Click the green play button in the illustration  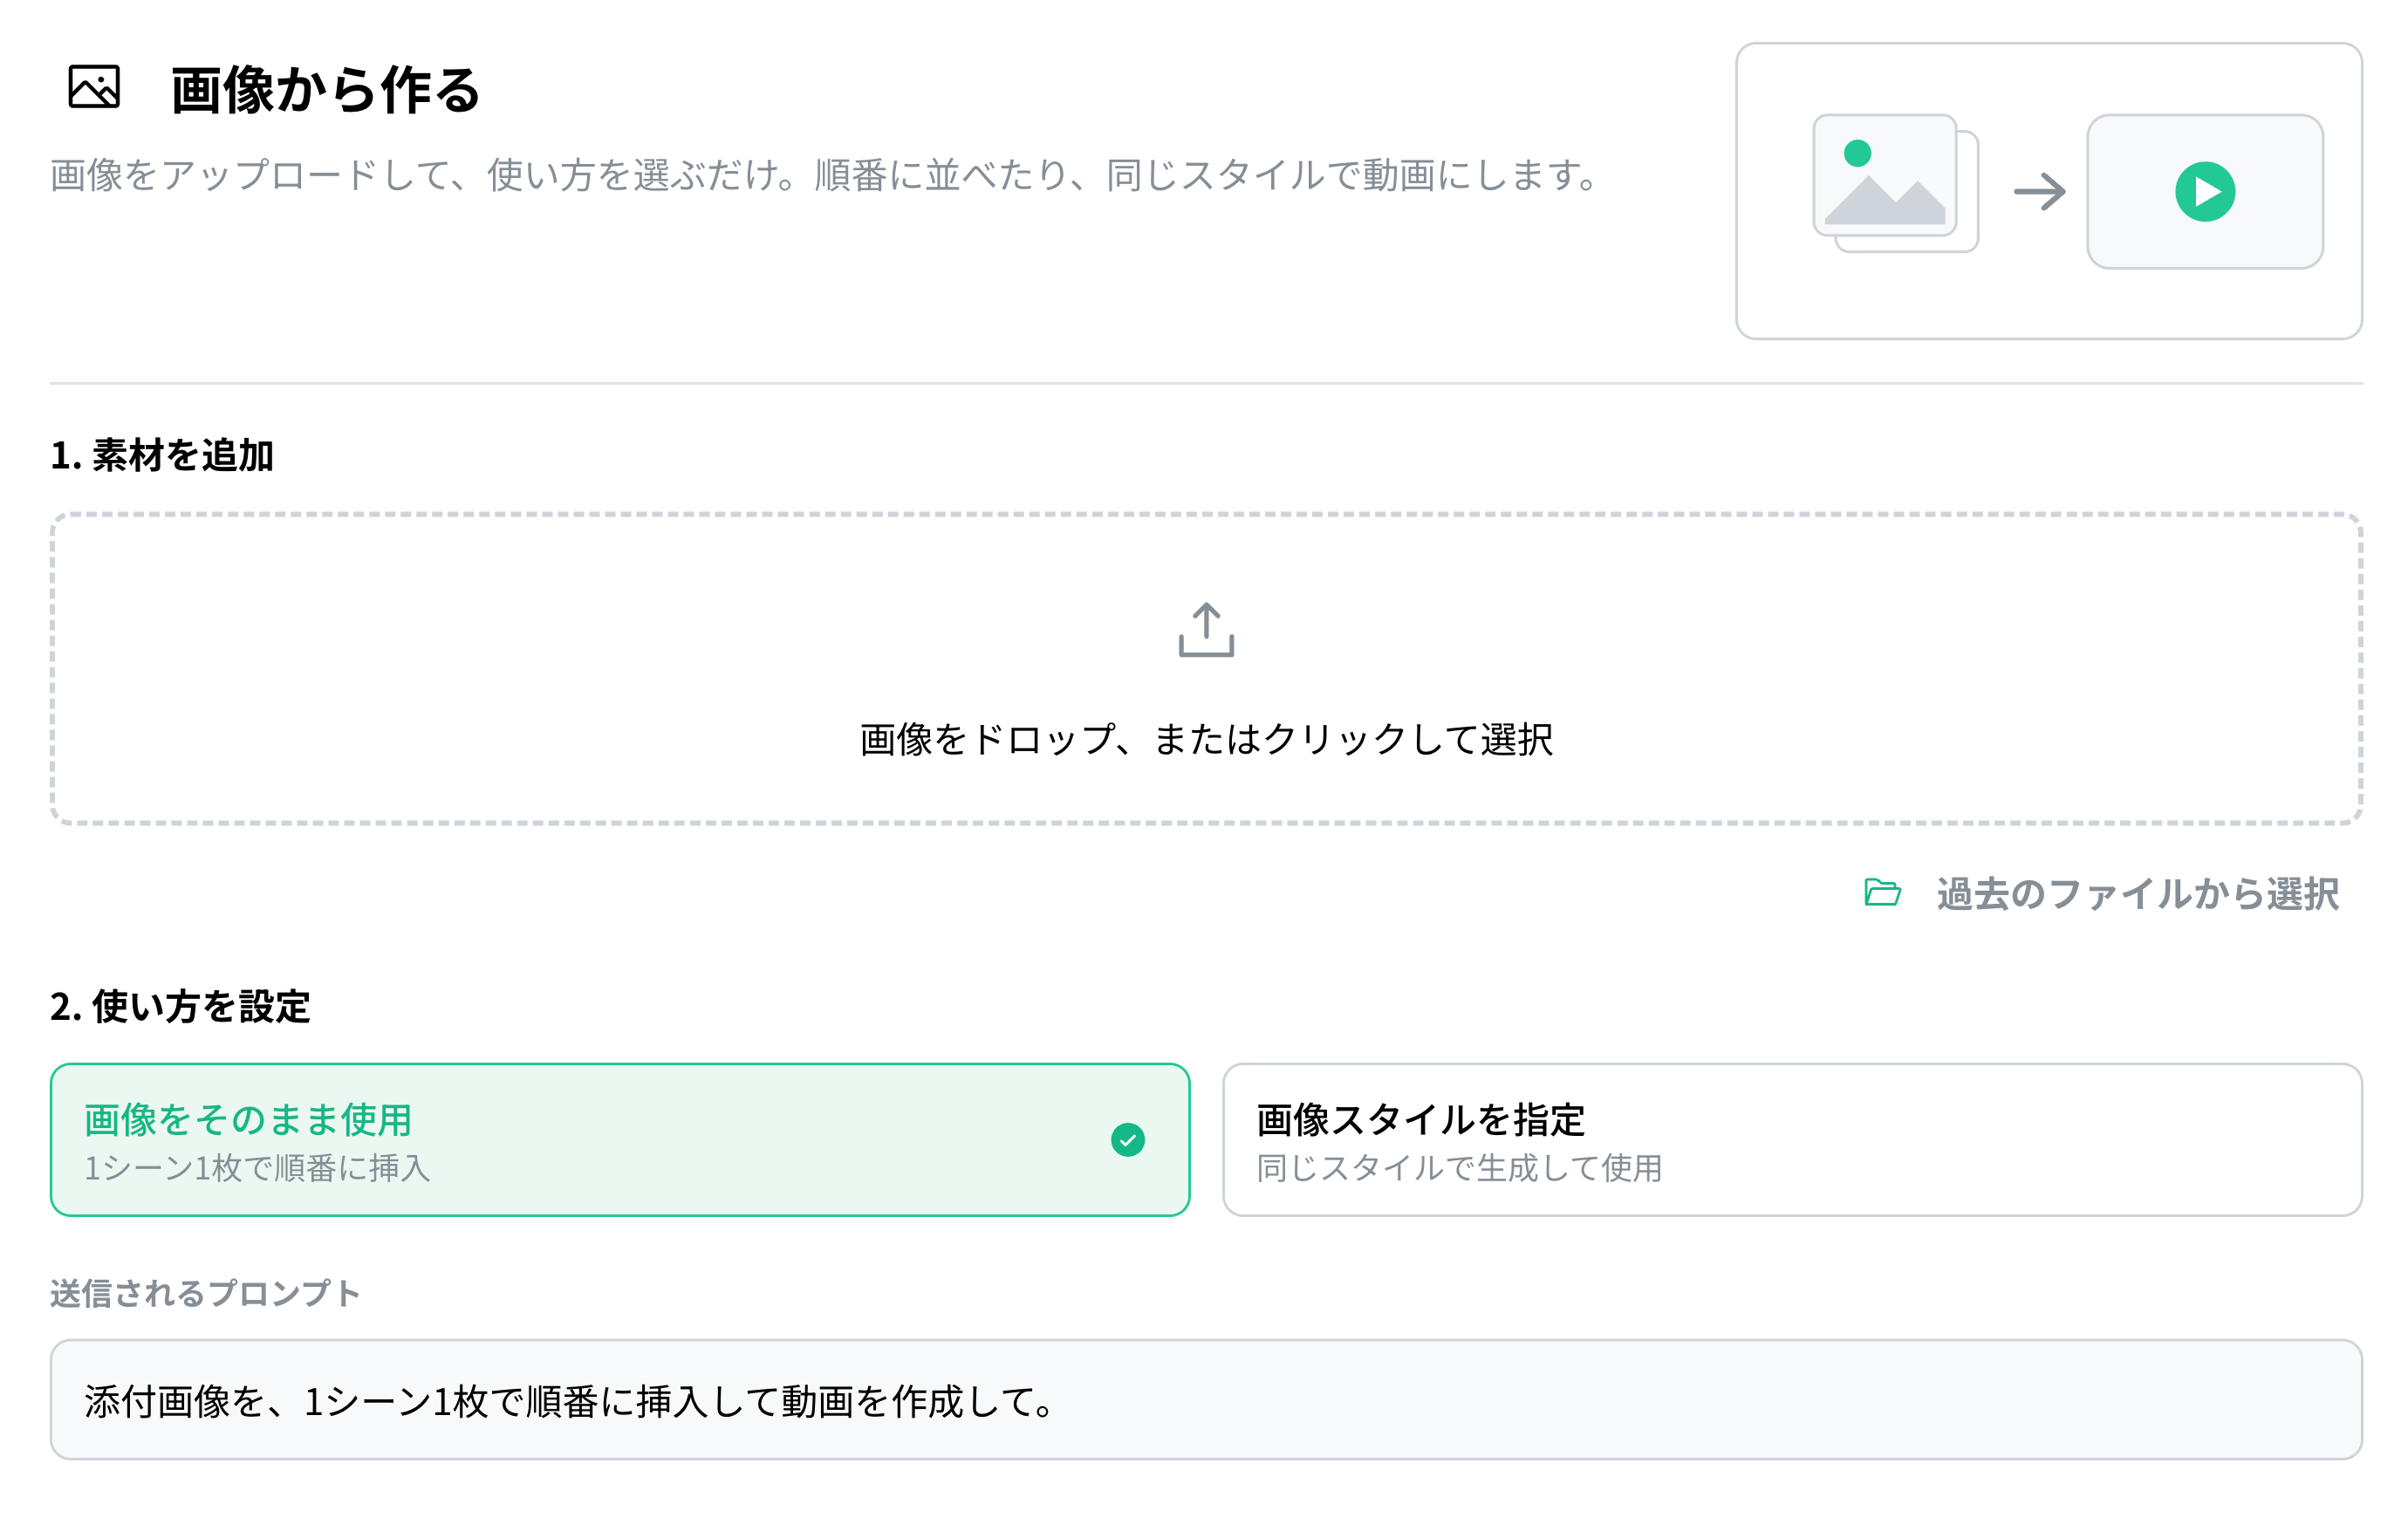coord(2205,191)
